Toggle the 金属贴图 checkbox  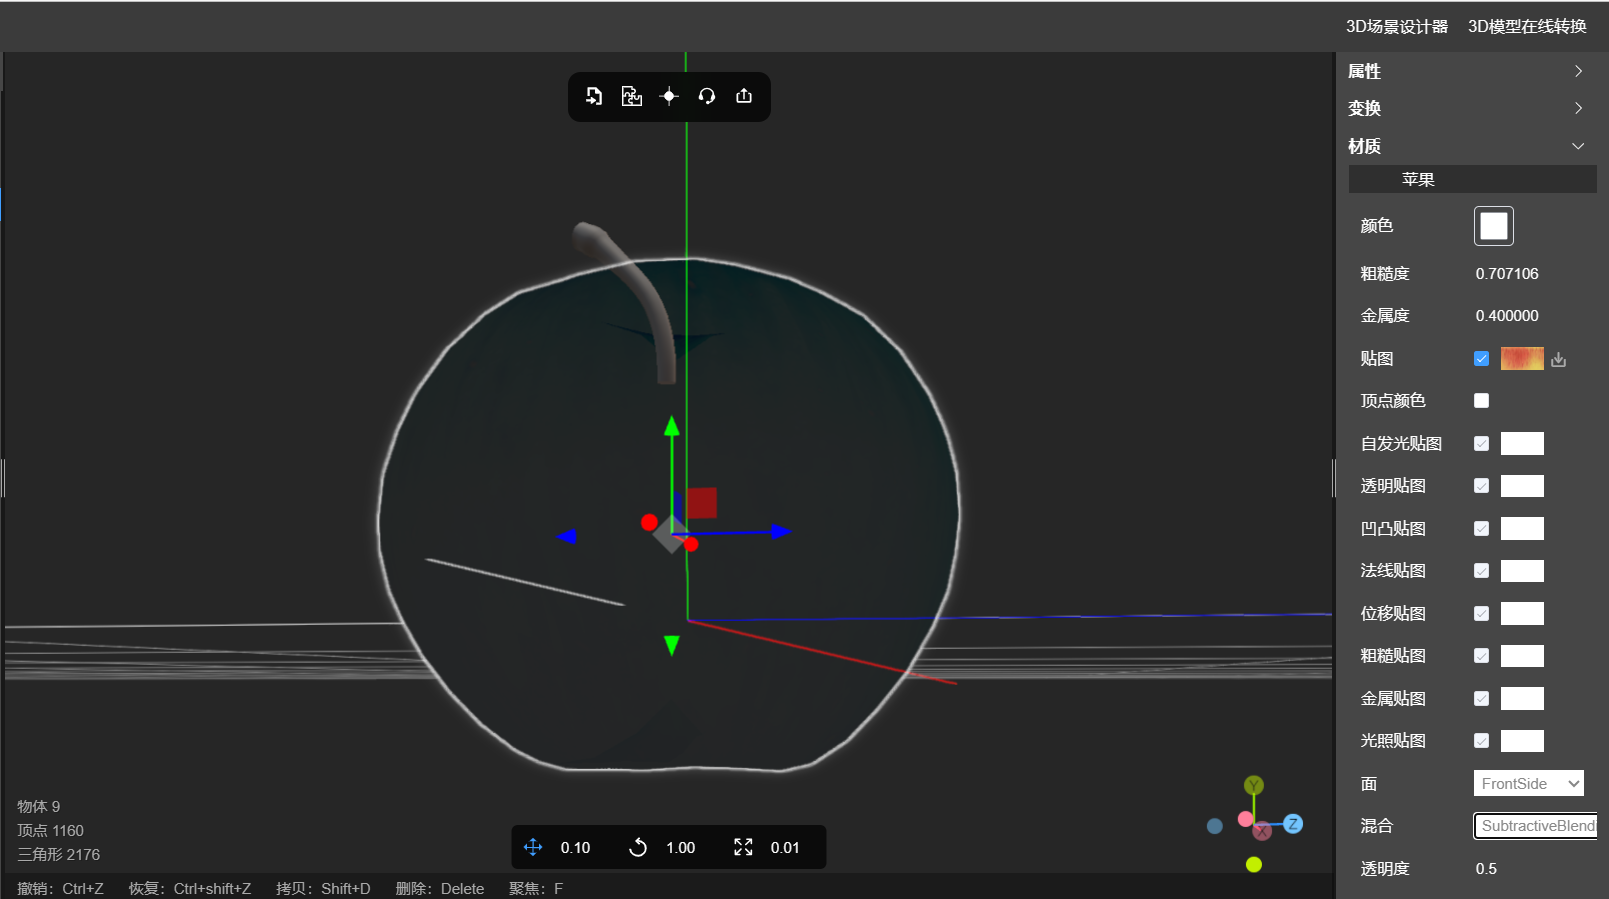coord(1482,698)
